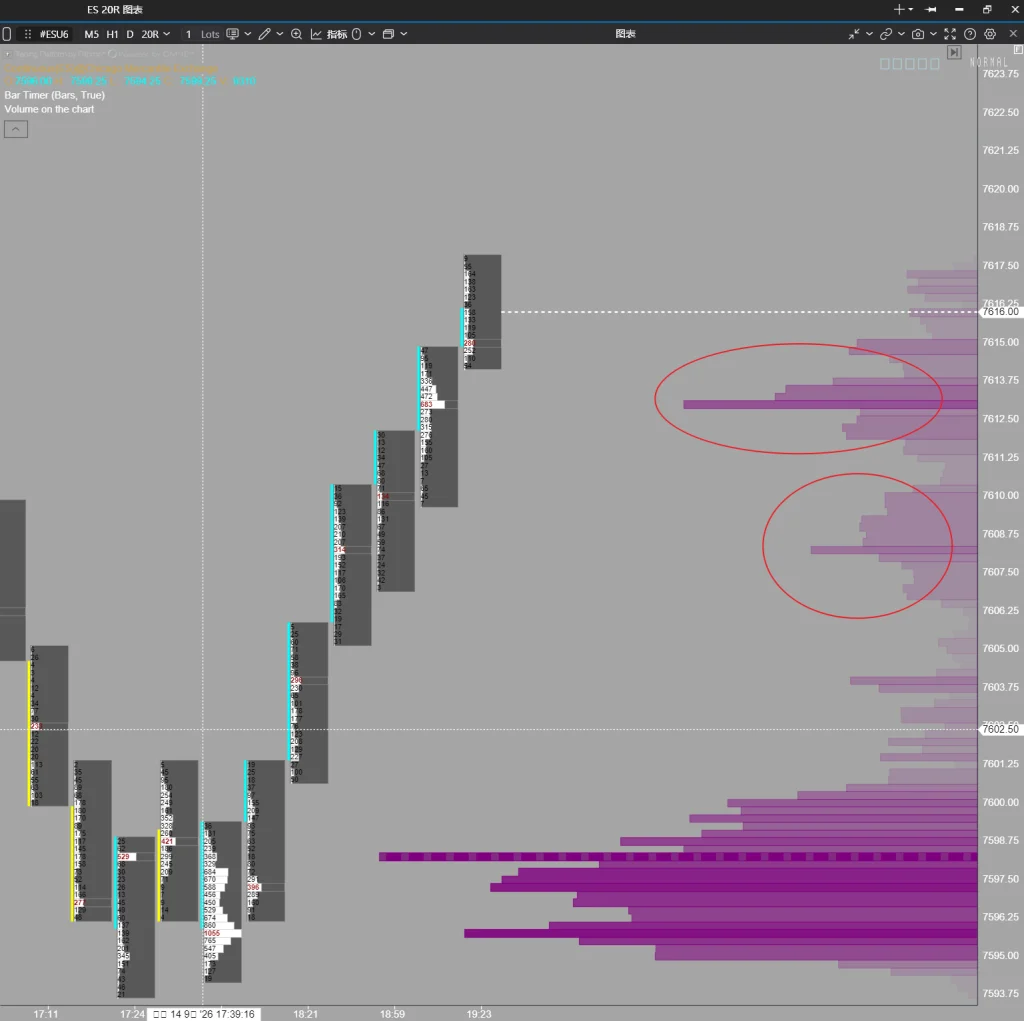Open the drawing tools pencil icon
This screenshot has height=1021, width=1024.
click(x=264, y=34)
